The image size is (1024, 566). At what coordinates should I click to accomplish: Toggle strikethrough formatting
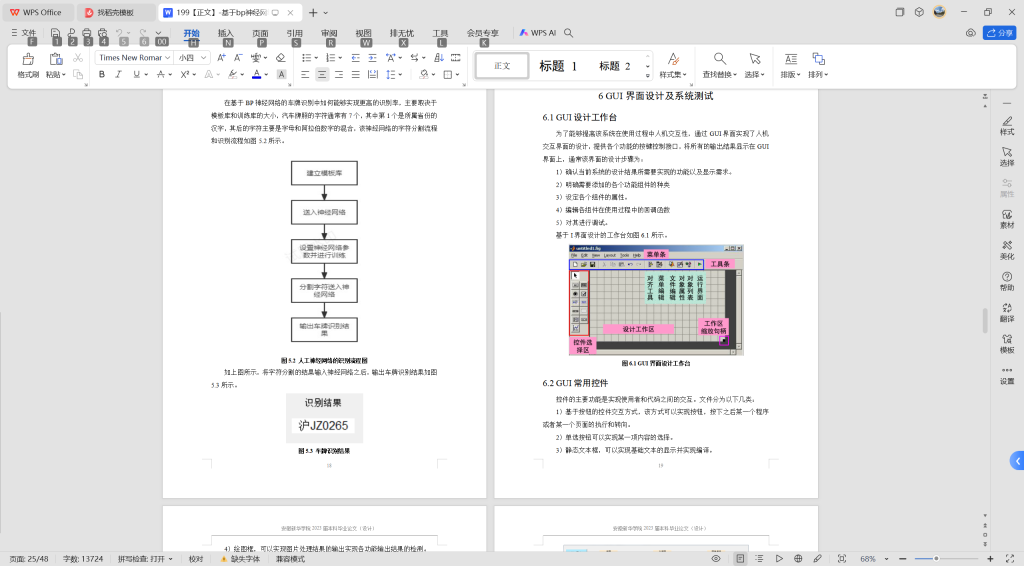click(161, 74)
